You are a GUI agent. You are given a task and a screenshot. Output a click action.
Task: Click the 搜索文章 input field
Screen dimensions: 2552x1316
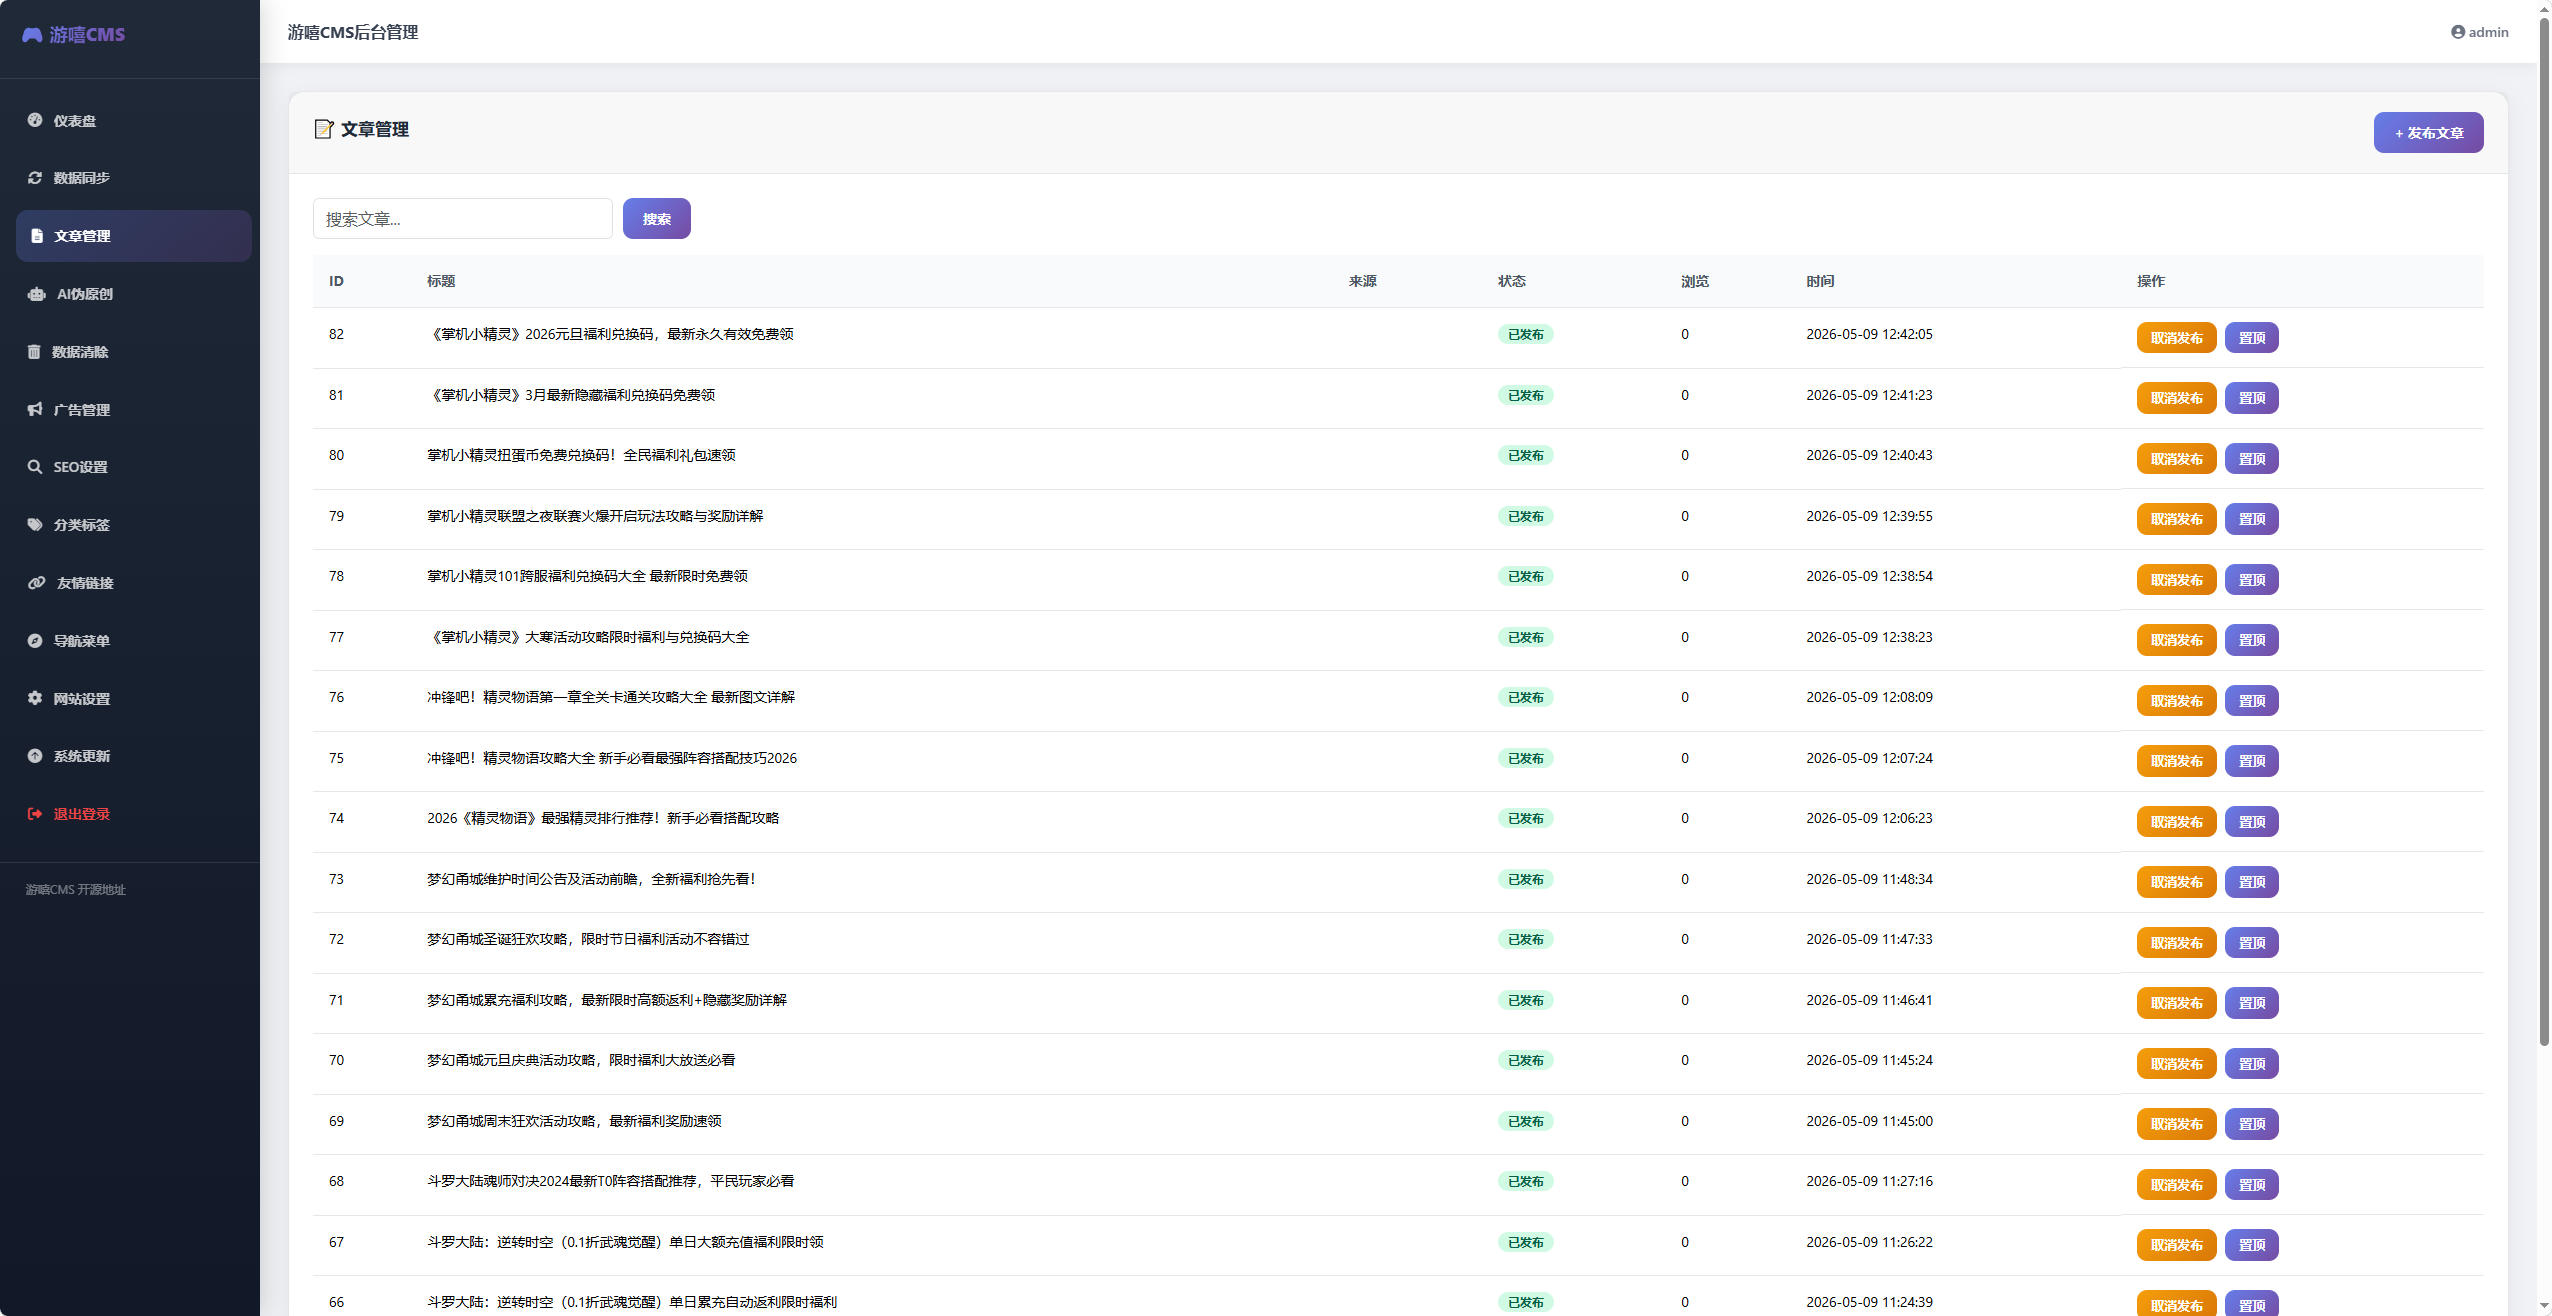[462, 219]
